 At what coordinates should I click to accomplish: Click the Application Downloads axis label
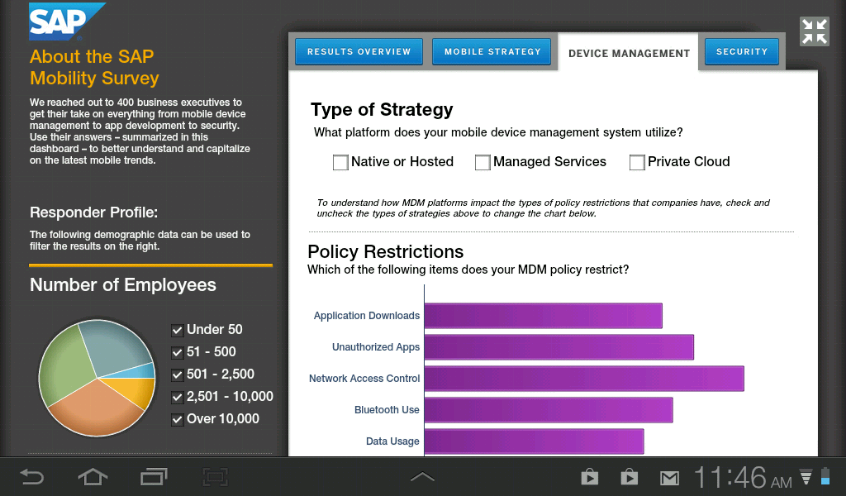click(366, 315)
